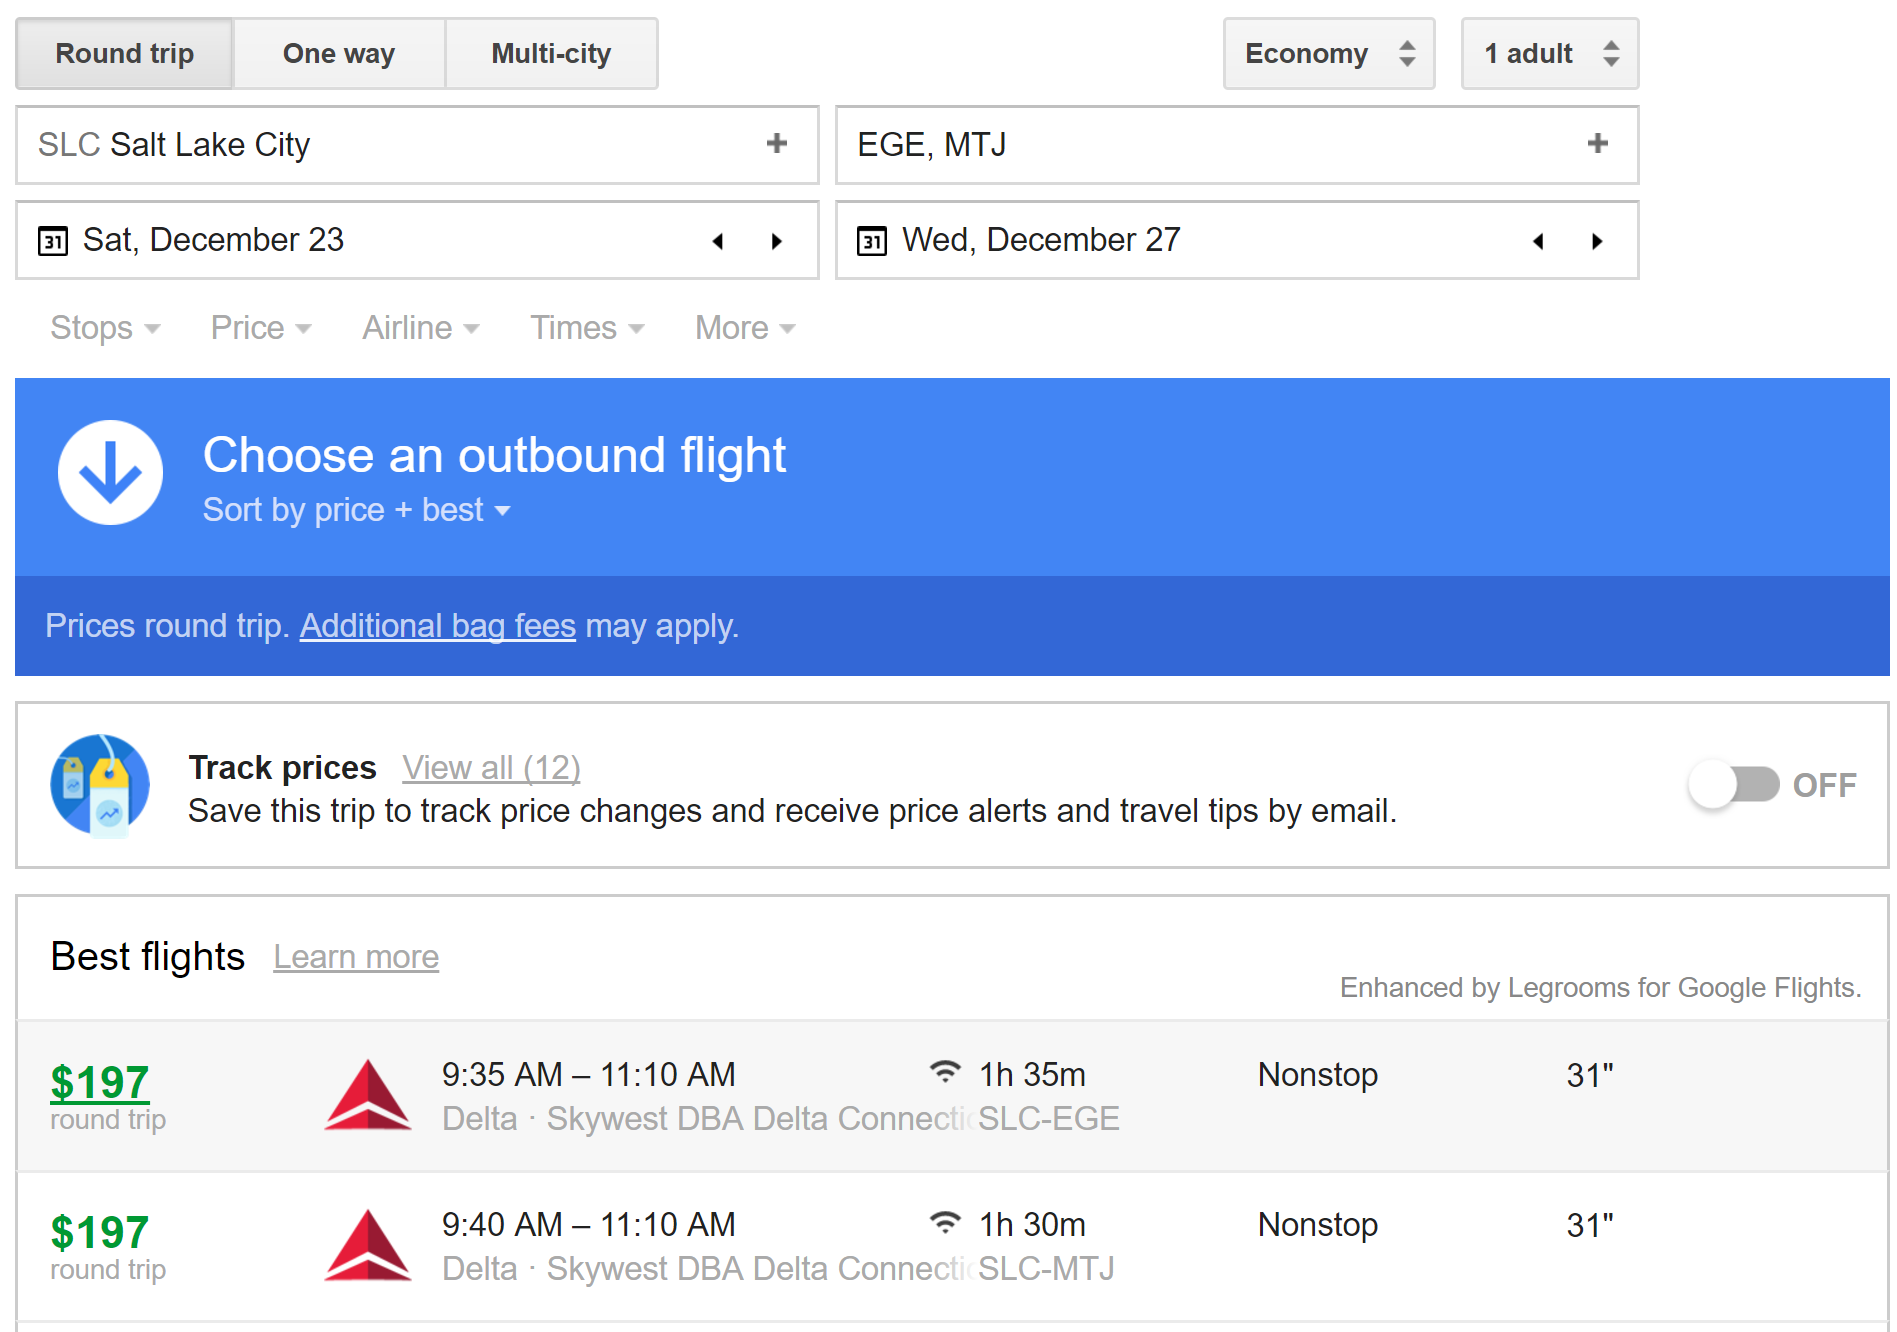Open the 1 adult passengers dropdown
Screen dimensions: 1897x1332
[x=1549, y=54]
